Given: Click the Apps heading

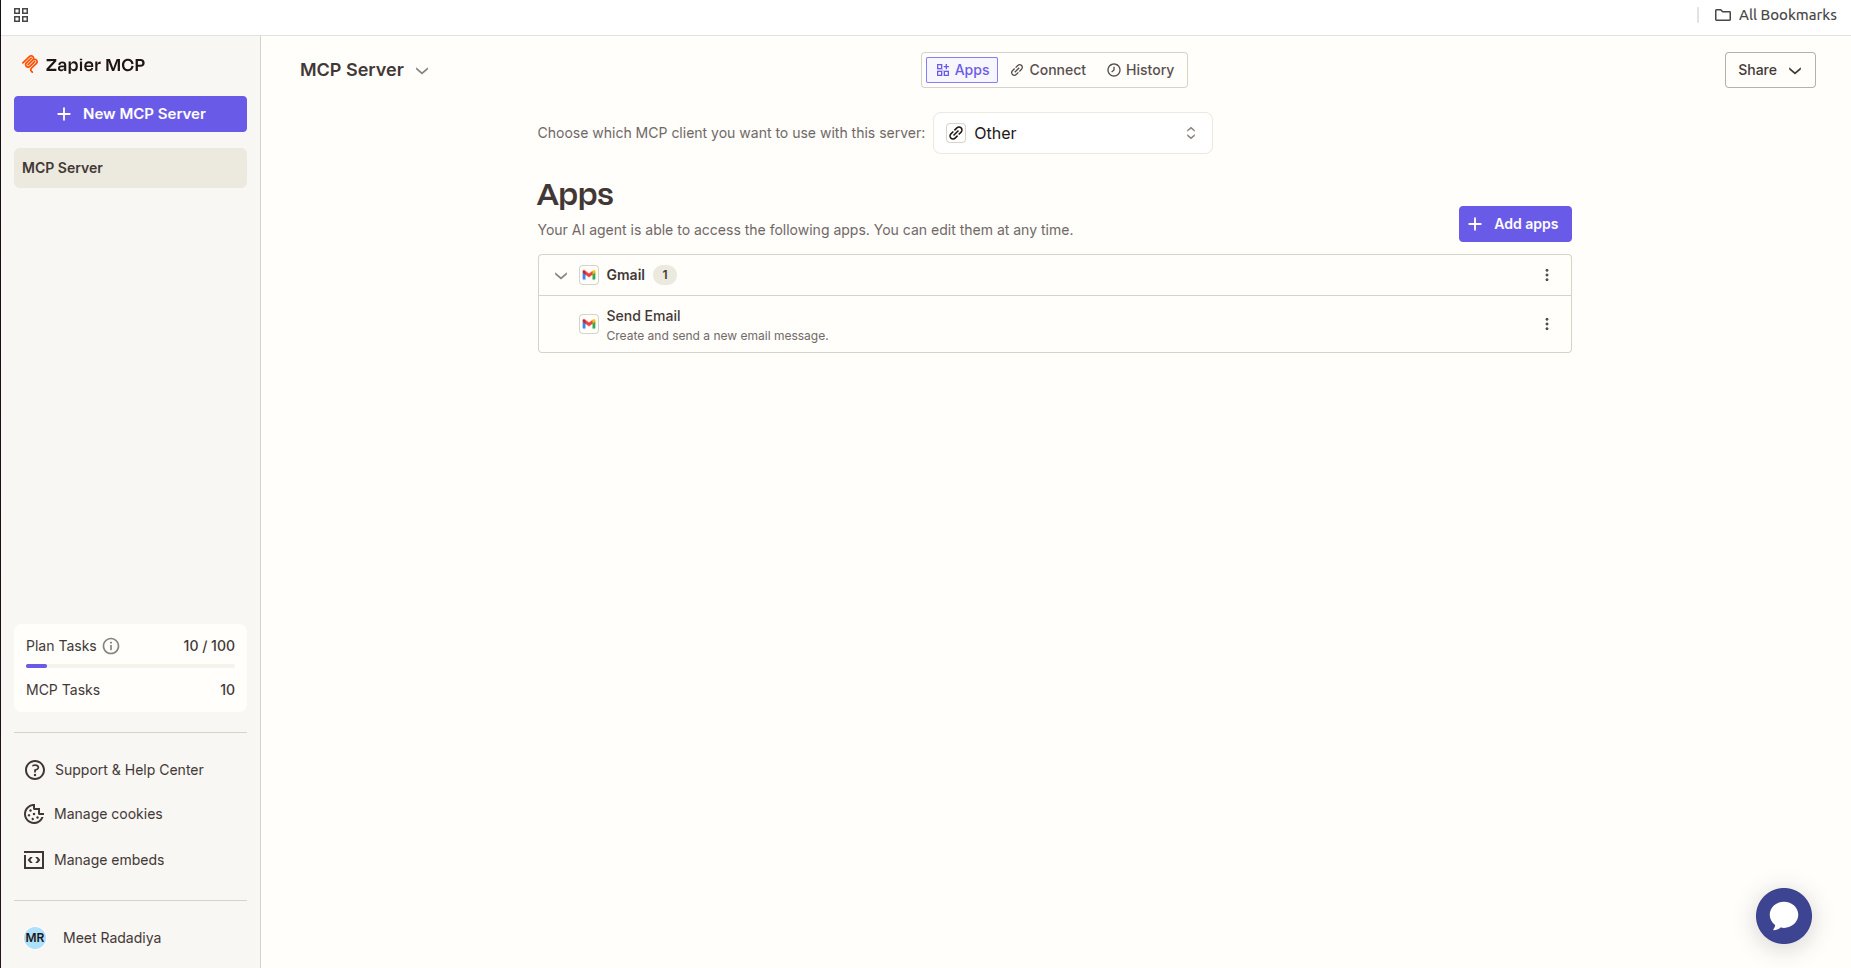Looking at the screenshot, I should pos(575,195).
